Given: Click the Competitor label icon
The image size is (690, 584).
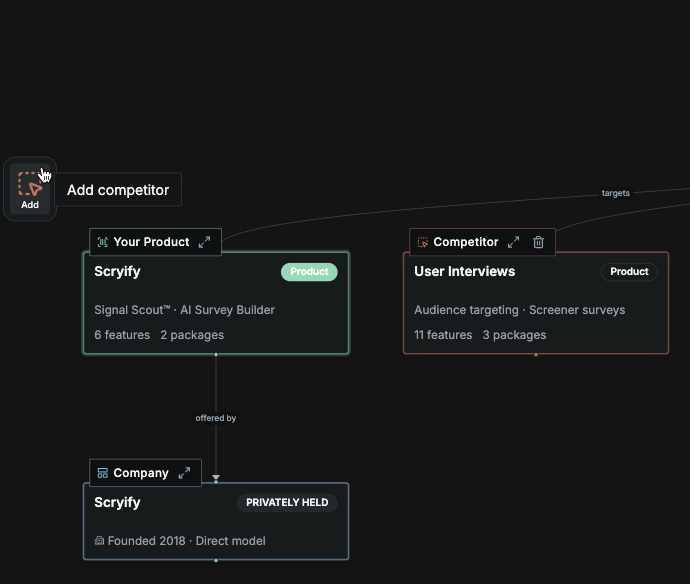Looking at the screenshot, I should [x=422, y=242].
